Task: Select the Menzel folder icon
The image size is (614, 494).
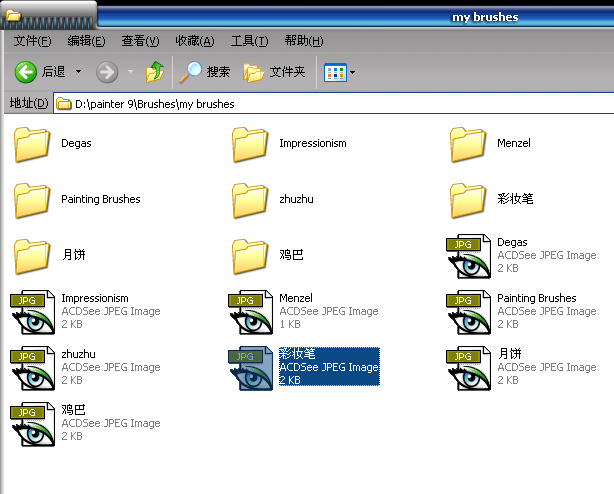Action: tap(468, 144)
